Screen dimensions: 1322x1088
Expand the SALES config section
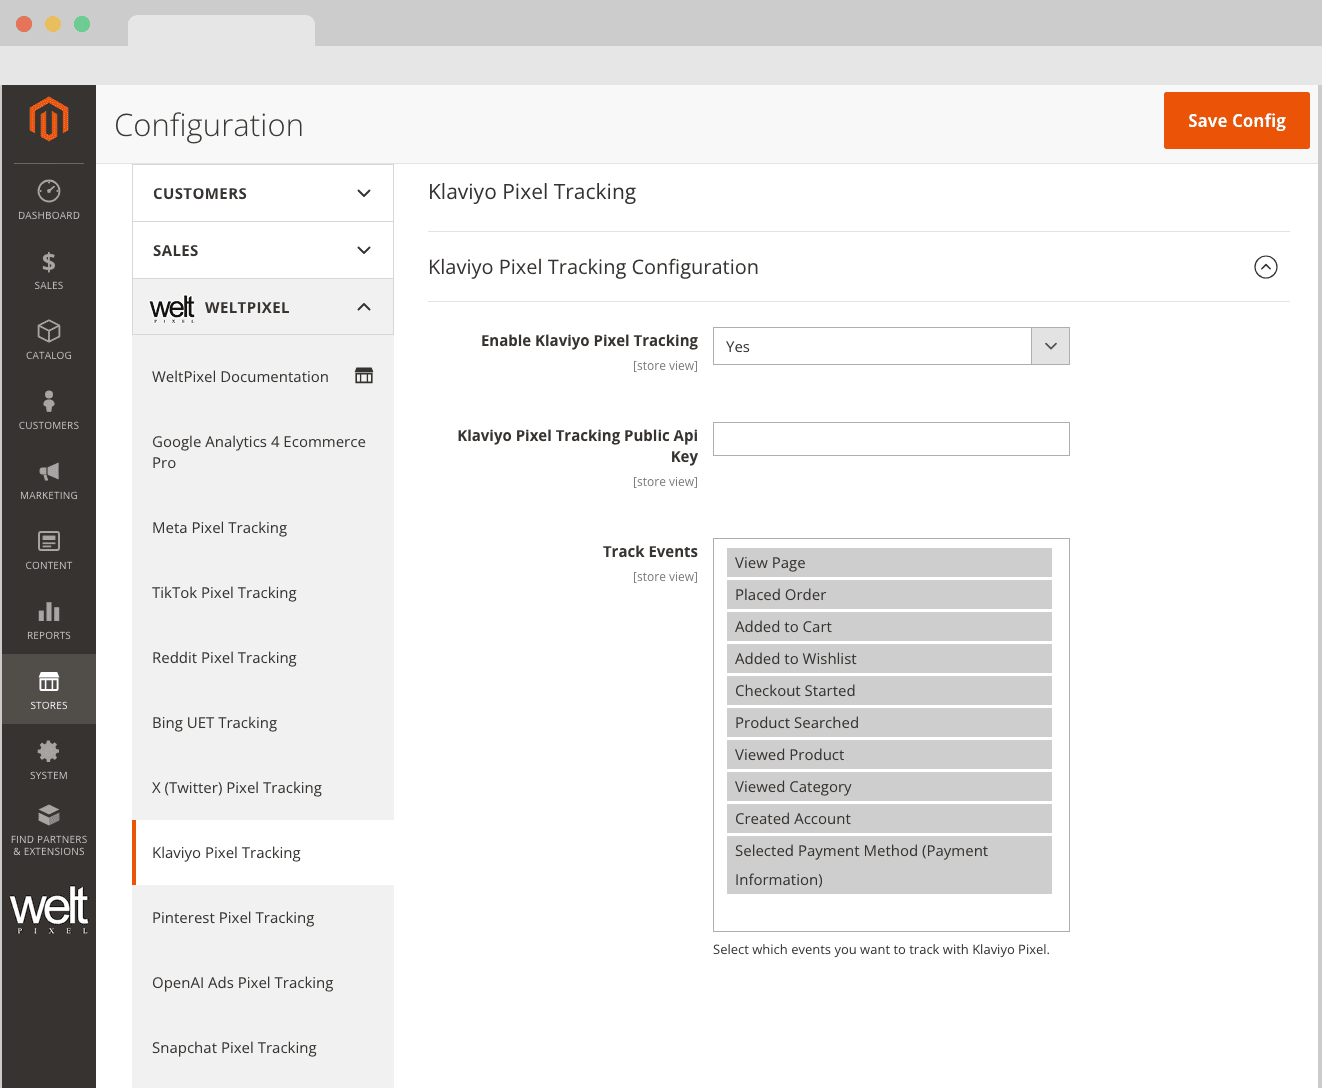click(x=263, y=250)
